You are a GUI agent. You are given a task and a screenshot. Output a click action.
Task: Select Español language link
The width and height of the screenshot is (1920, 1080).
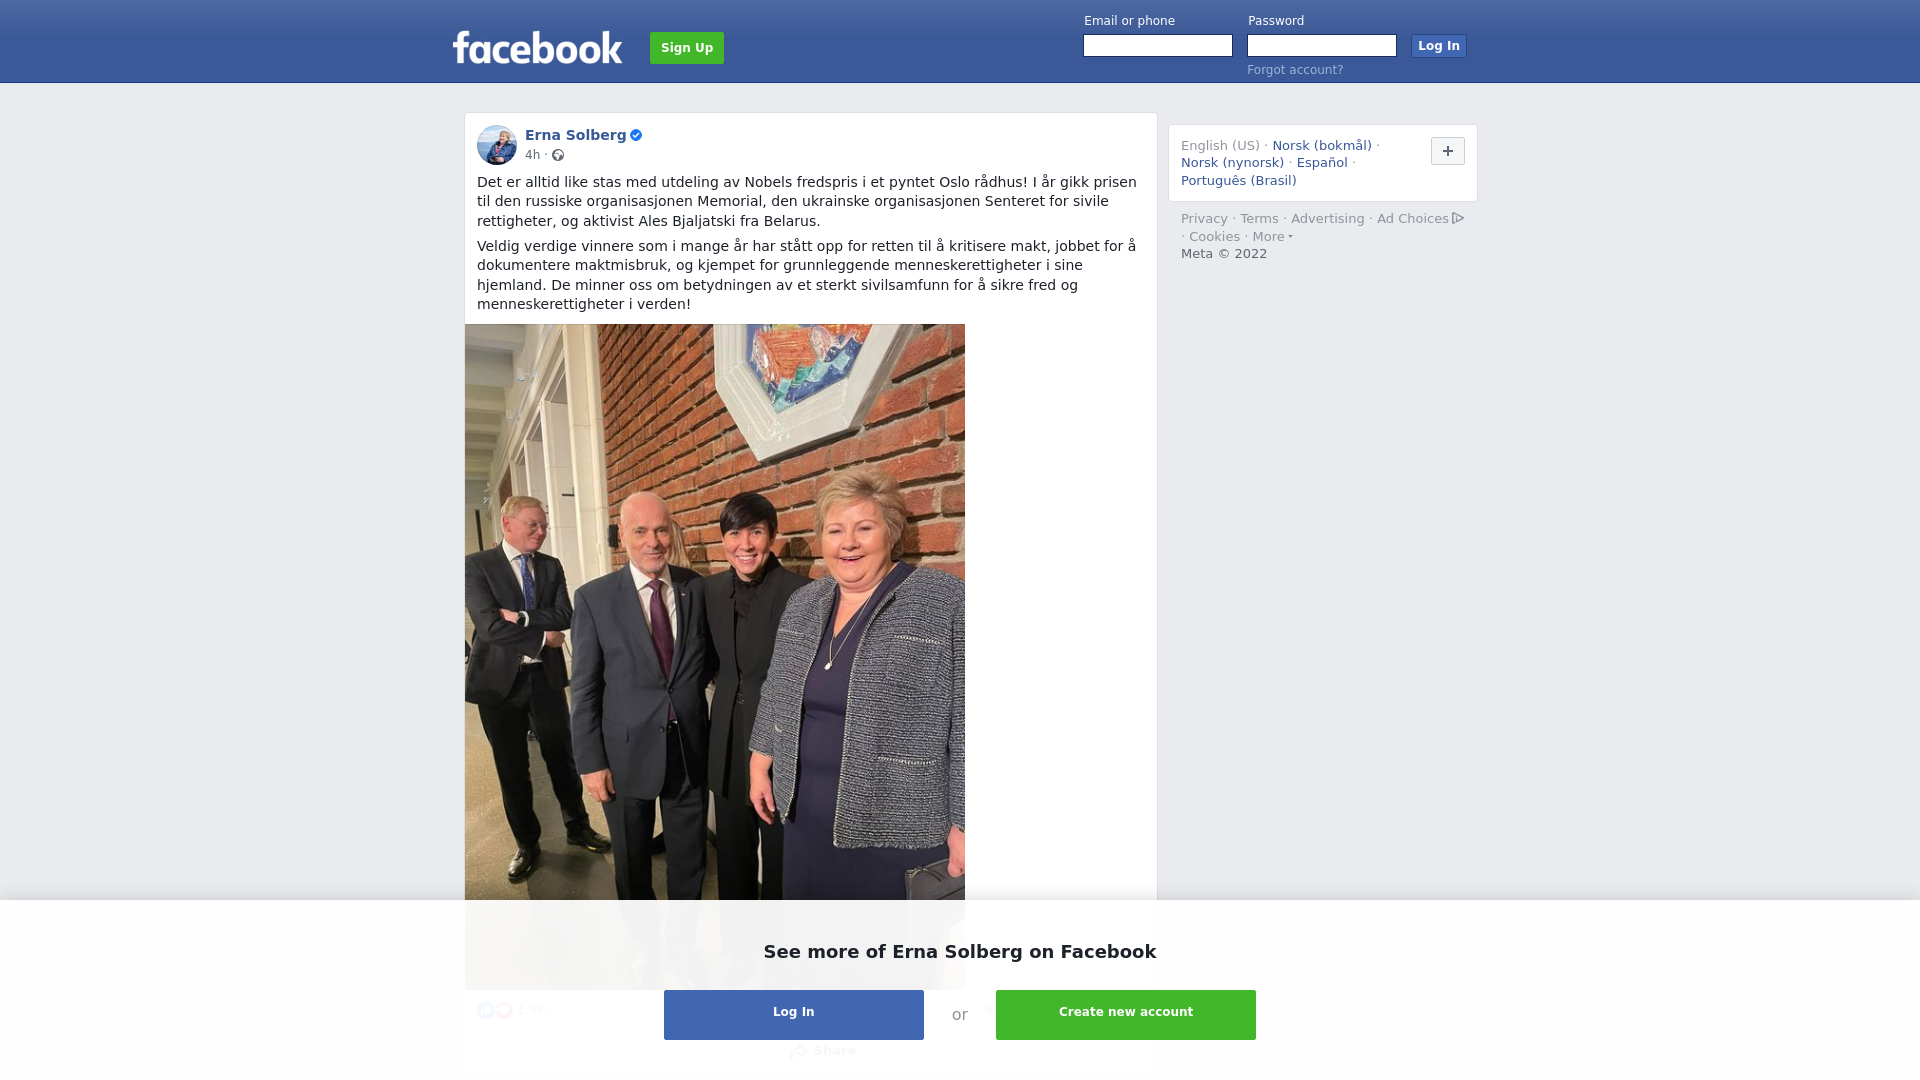coord(1322,163)
